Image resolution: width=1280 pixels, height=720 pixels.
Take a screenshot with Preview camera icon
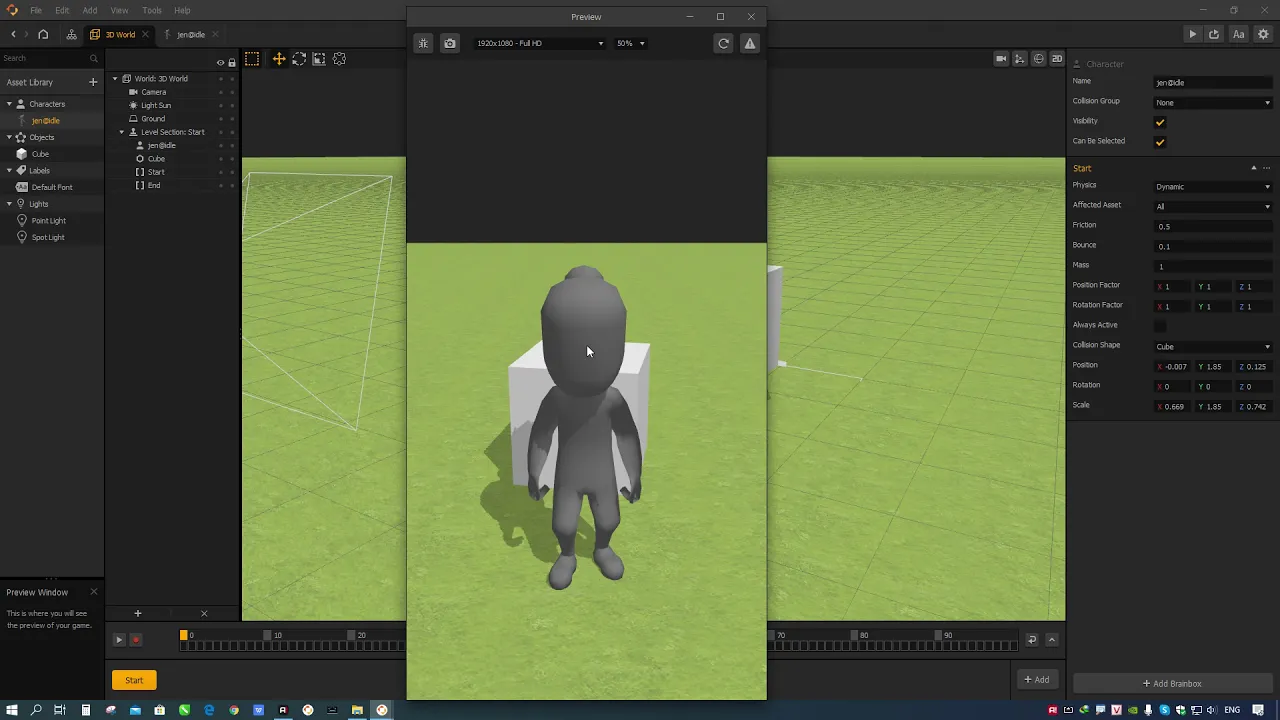[450, 43]
